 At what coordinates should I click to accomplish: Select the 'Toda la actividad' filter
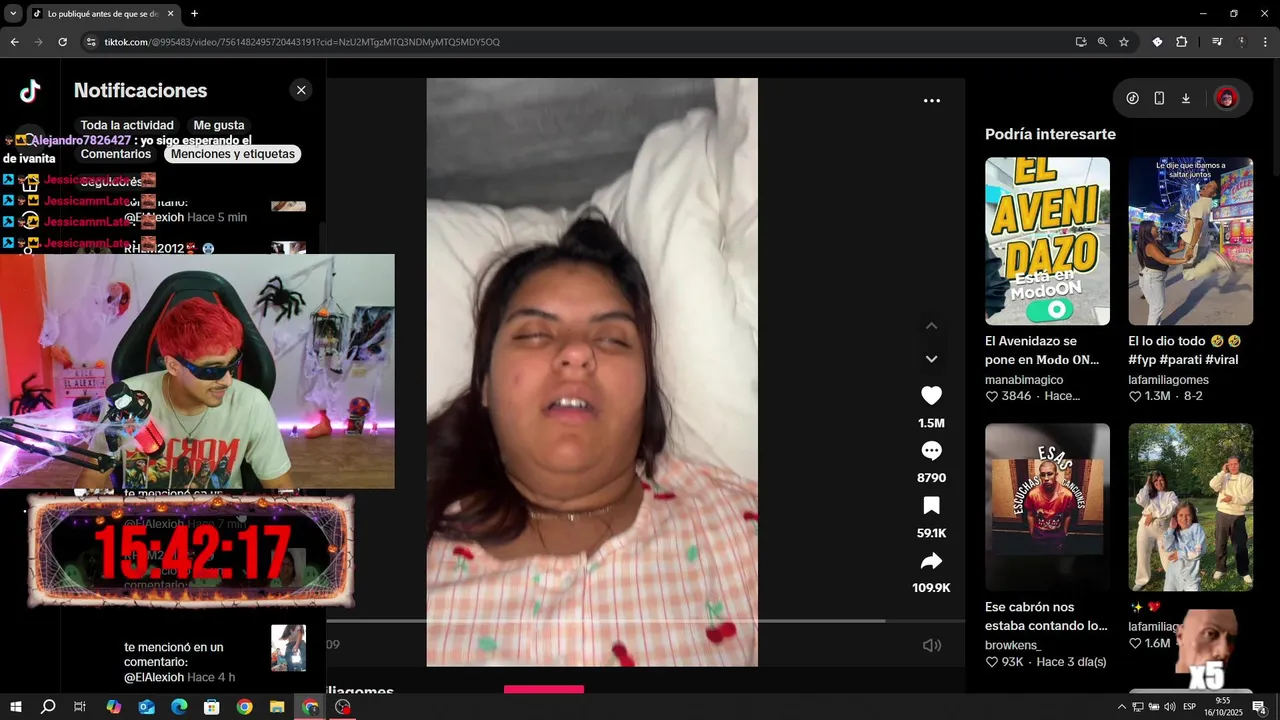click(127, 126)
